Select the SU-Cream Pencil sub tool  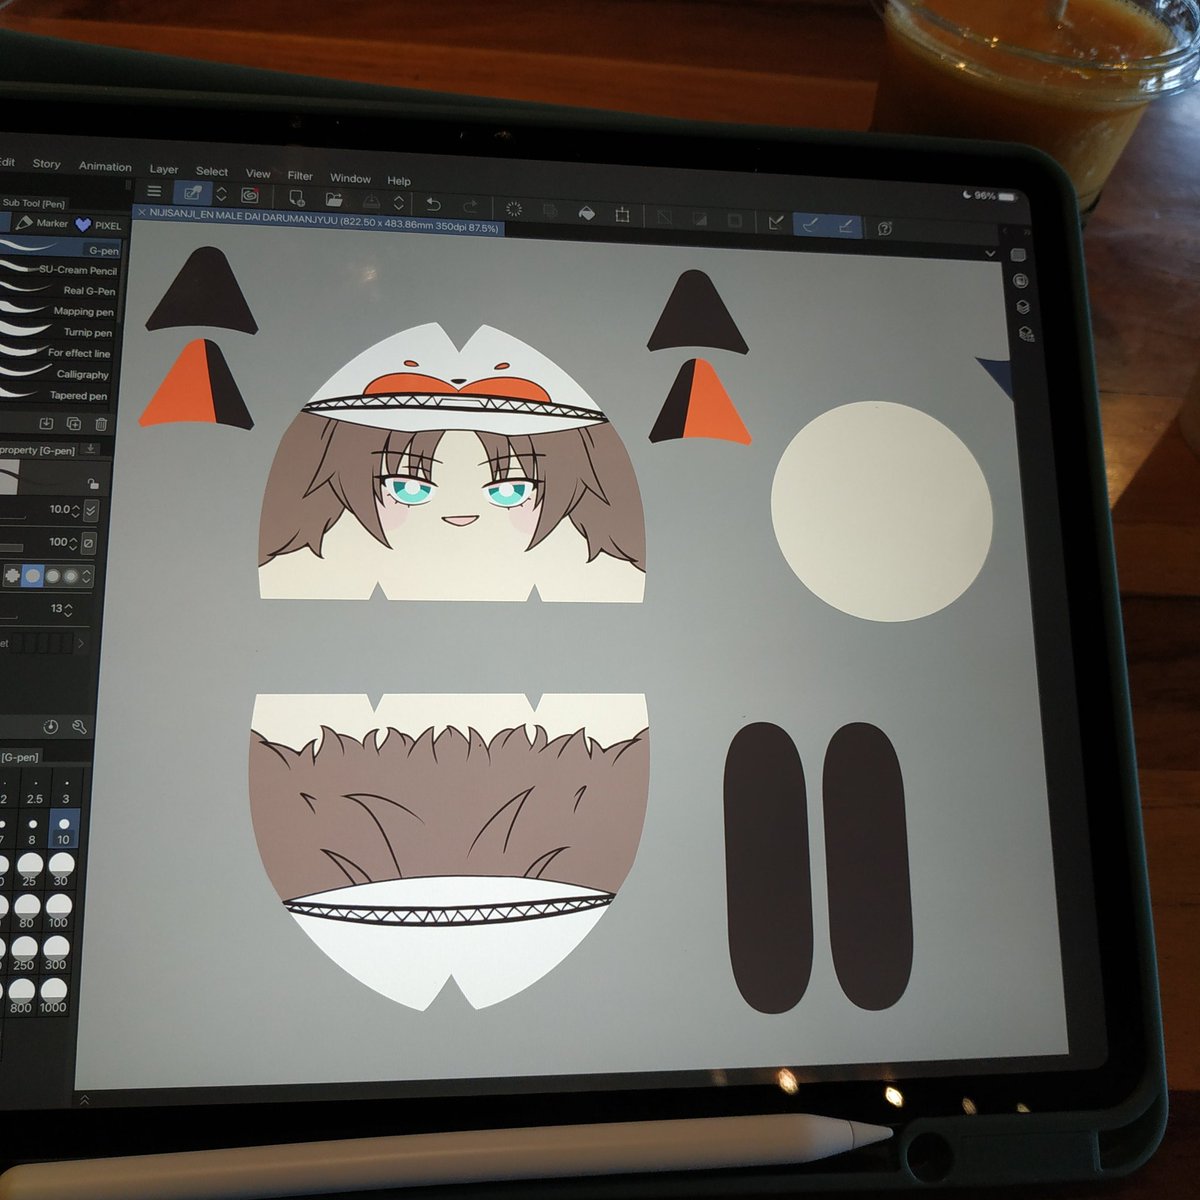pos(60,269)
